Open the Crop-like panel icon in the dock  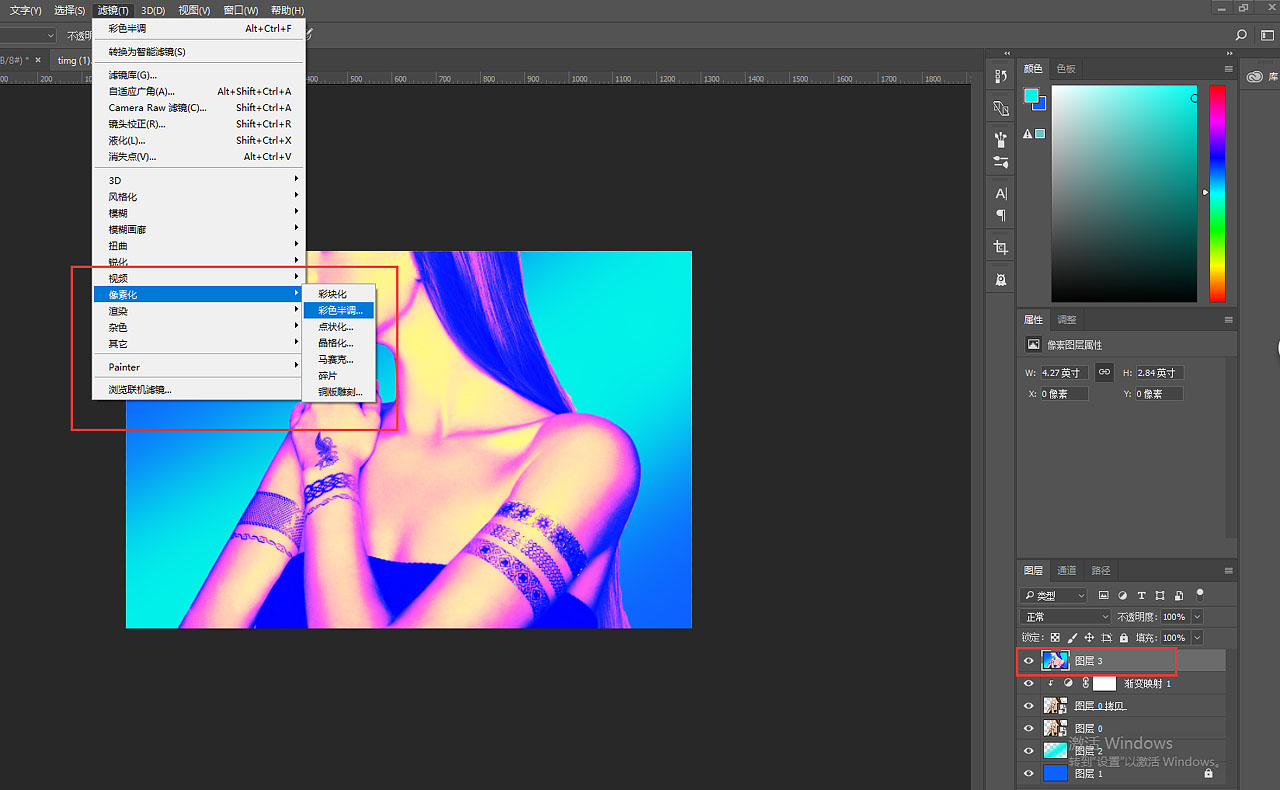tap(1001, 247)
